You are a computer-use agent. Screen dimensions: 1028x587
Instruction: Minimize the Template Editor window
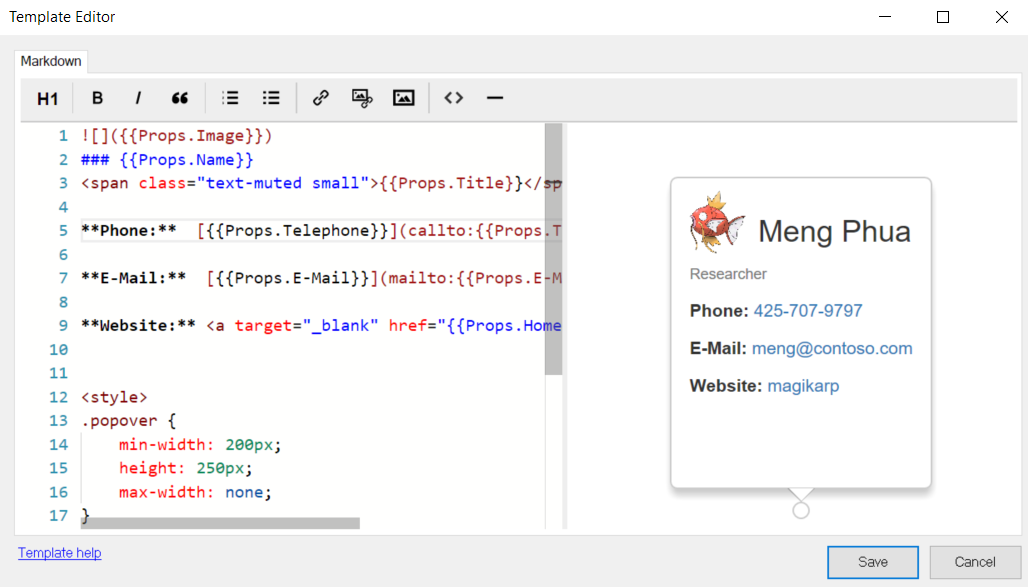(885, 17)
